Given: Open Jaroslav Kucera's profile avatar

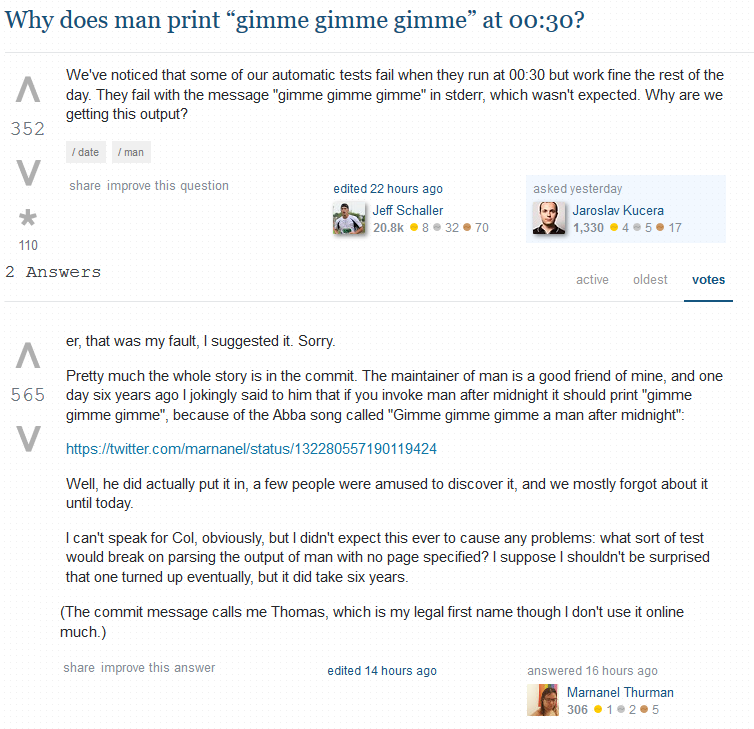Looking at the screenshot, I should pyautogui.click(x=549, y=219).
